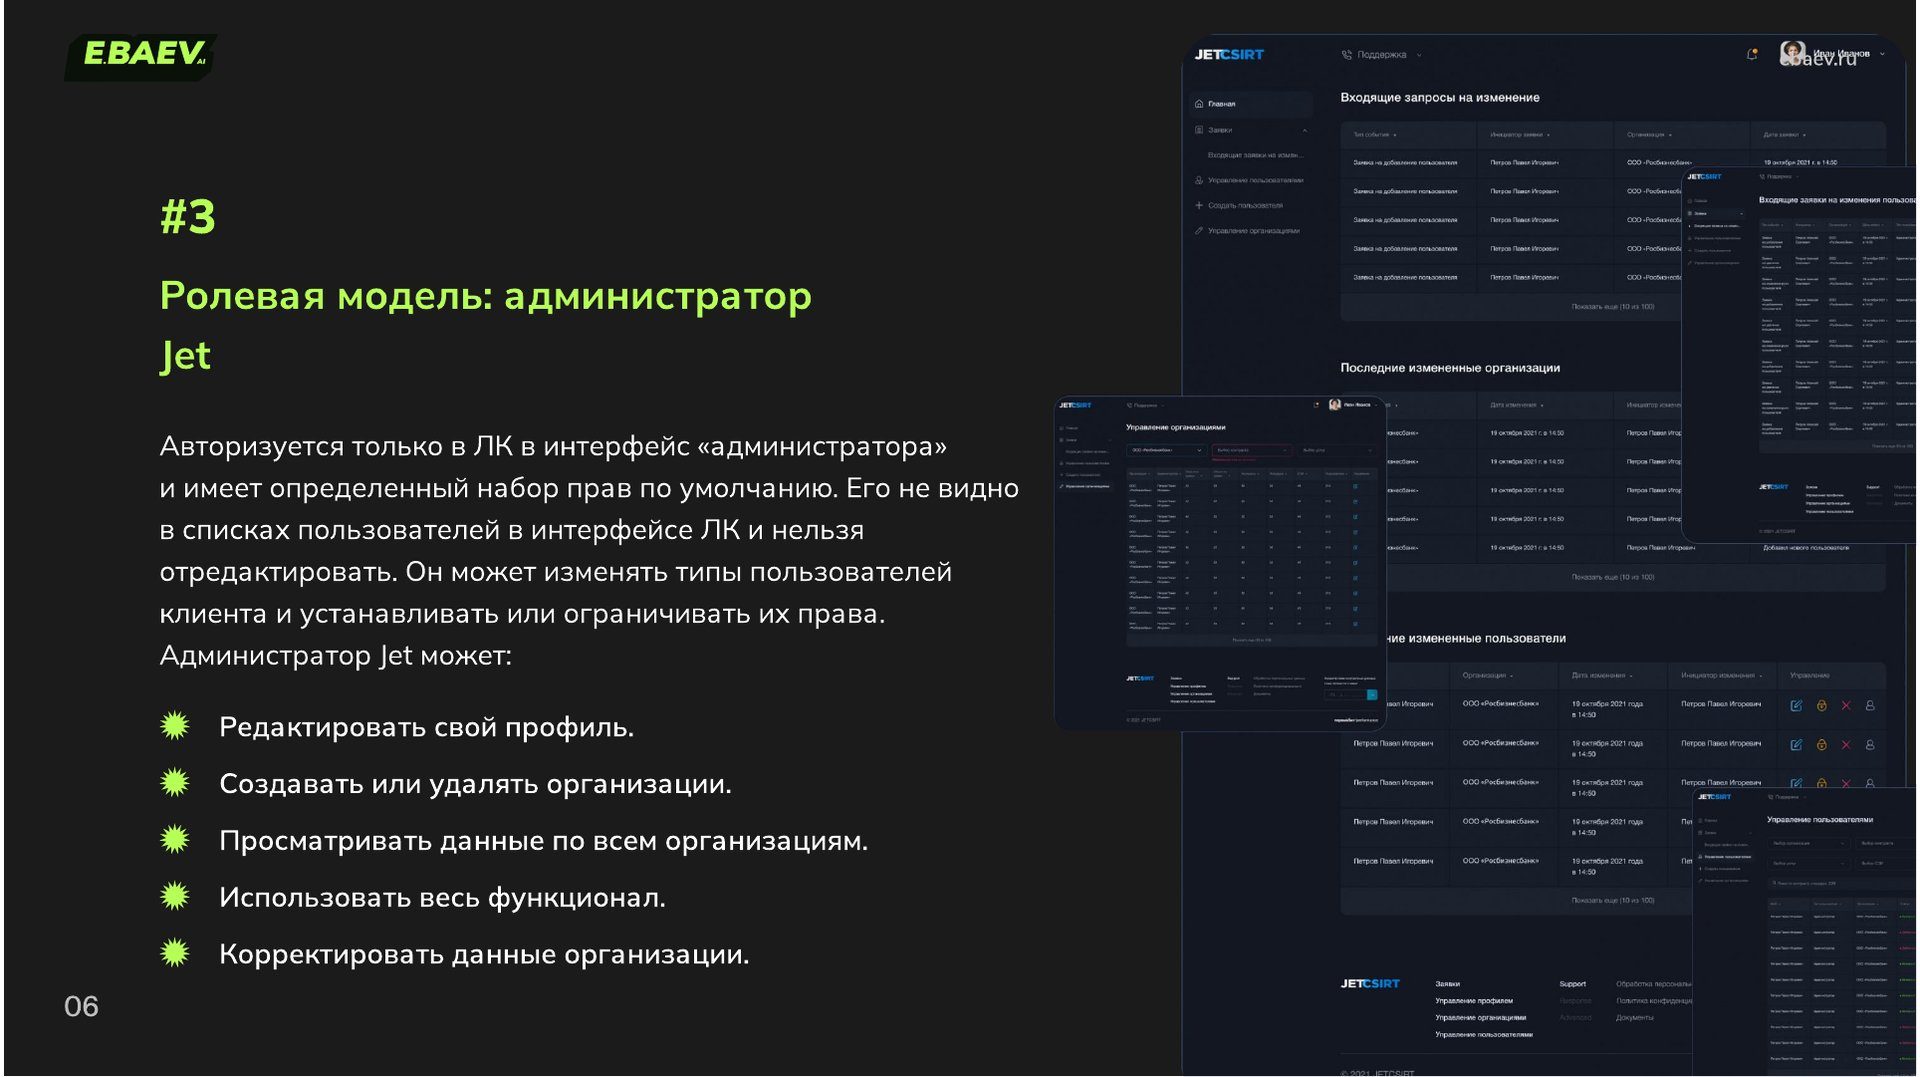1920x1077 pixels.
Task: Show more under Последние измененные организации
Action: (1612, 577)
